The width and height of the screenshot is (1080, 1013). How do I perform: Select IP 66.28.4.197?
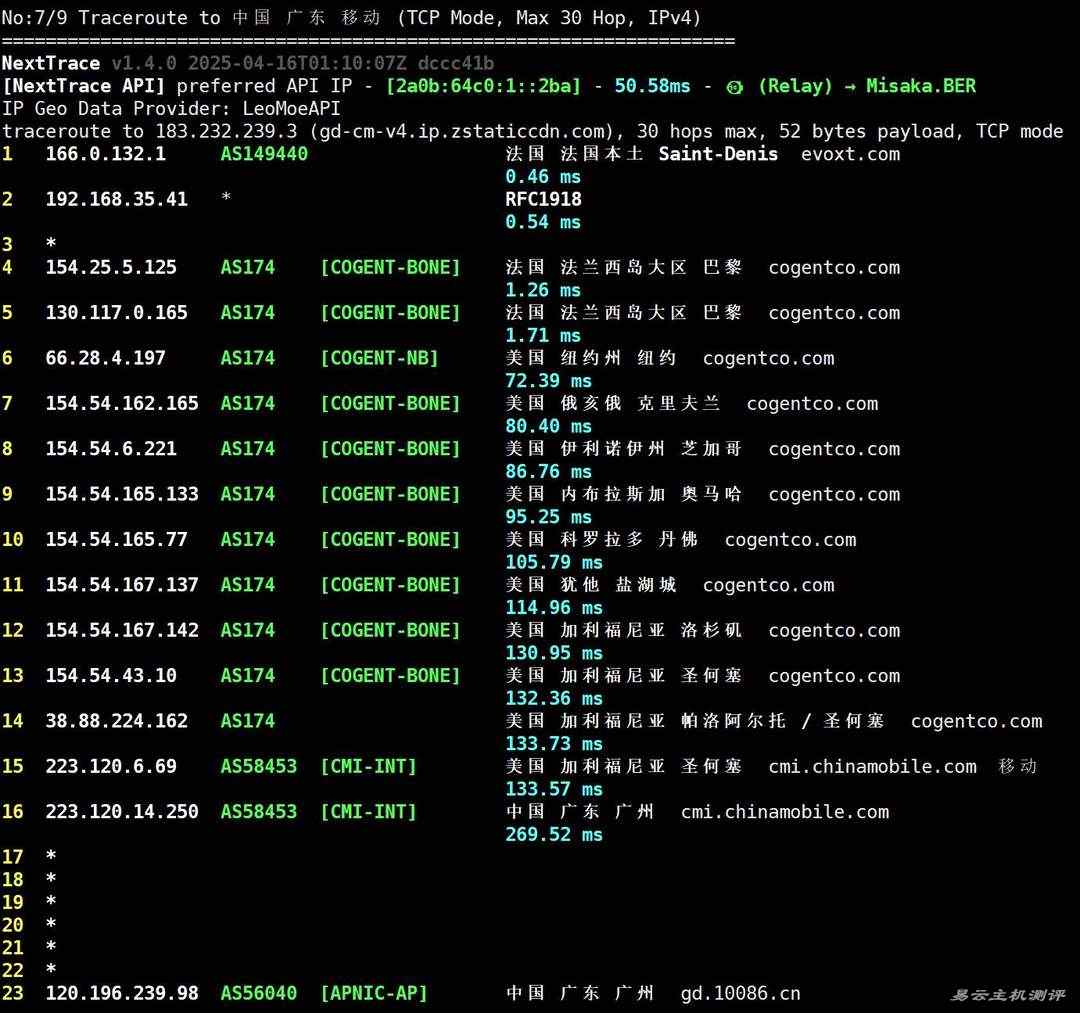(x=105, y=358)
